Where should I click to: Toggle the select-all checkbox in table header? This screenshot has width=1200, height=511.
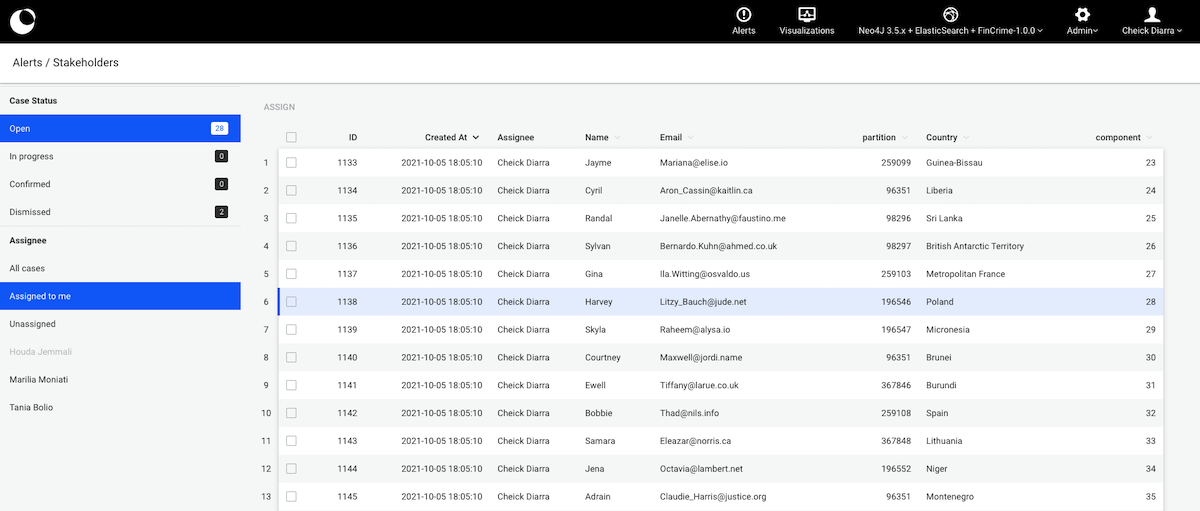pos(291,138)
